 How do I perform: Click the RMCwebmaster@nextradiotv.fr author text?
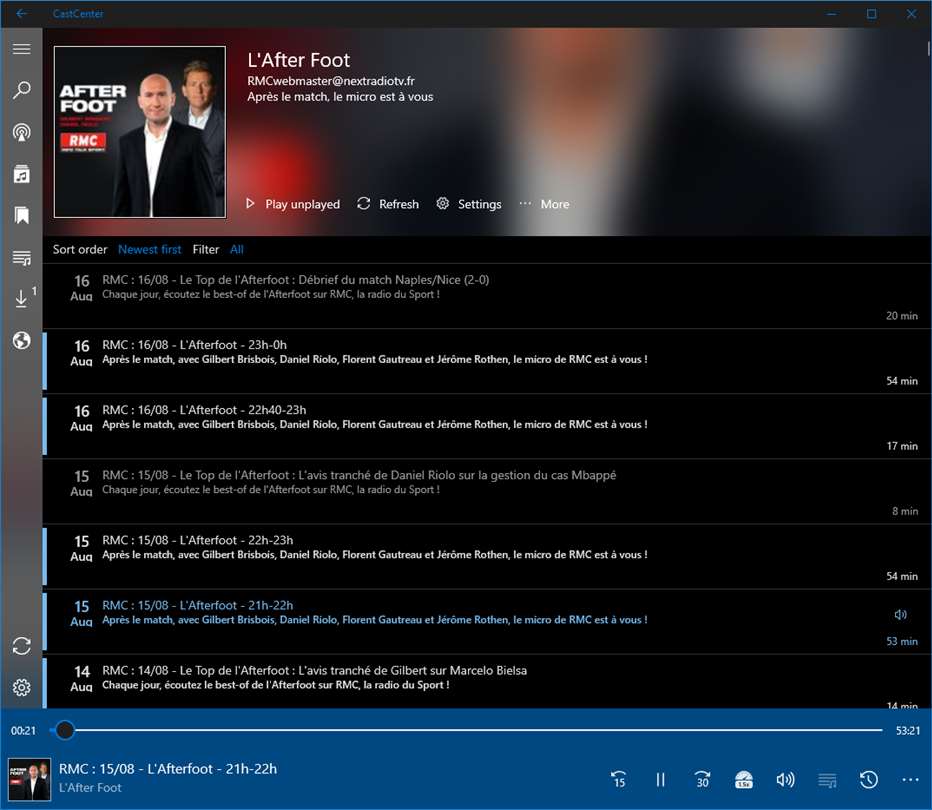(331, 81)
